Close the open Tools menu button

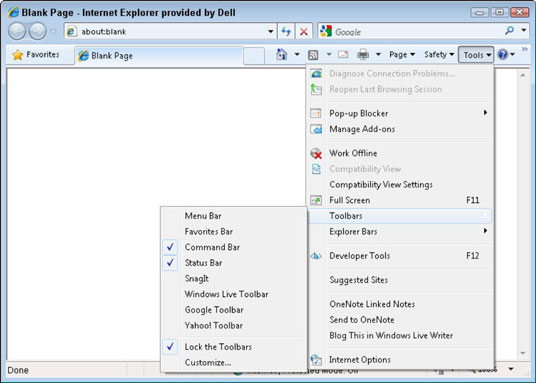476,55
